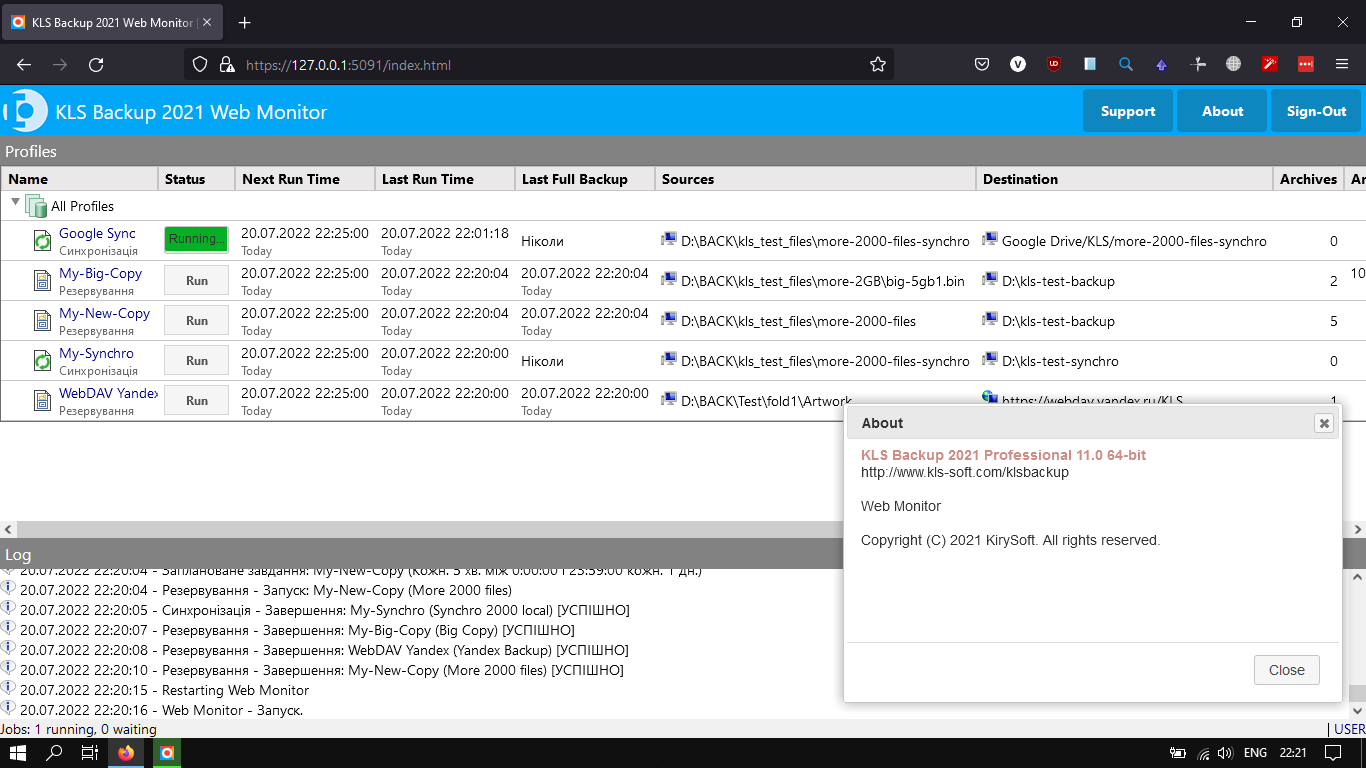The width and height of the screenshot is (1366, 768).
Task: Click the My-Big-Copy backup profile icon
Action: [42, 281]
